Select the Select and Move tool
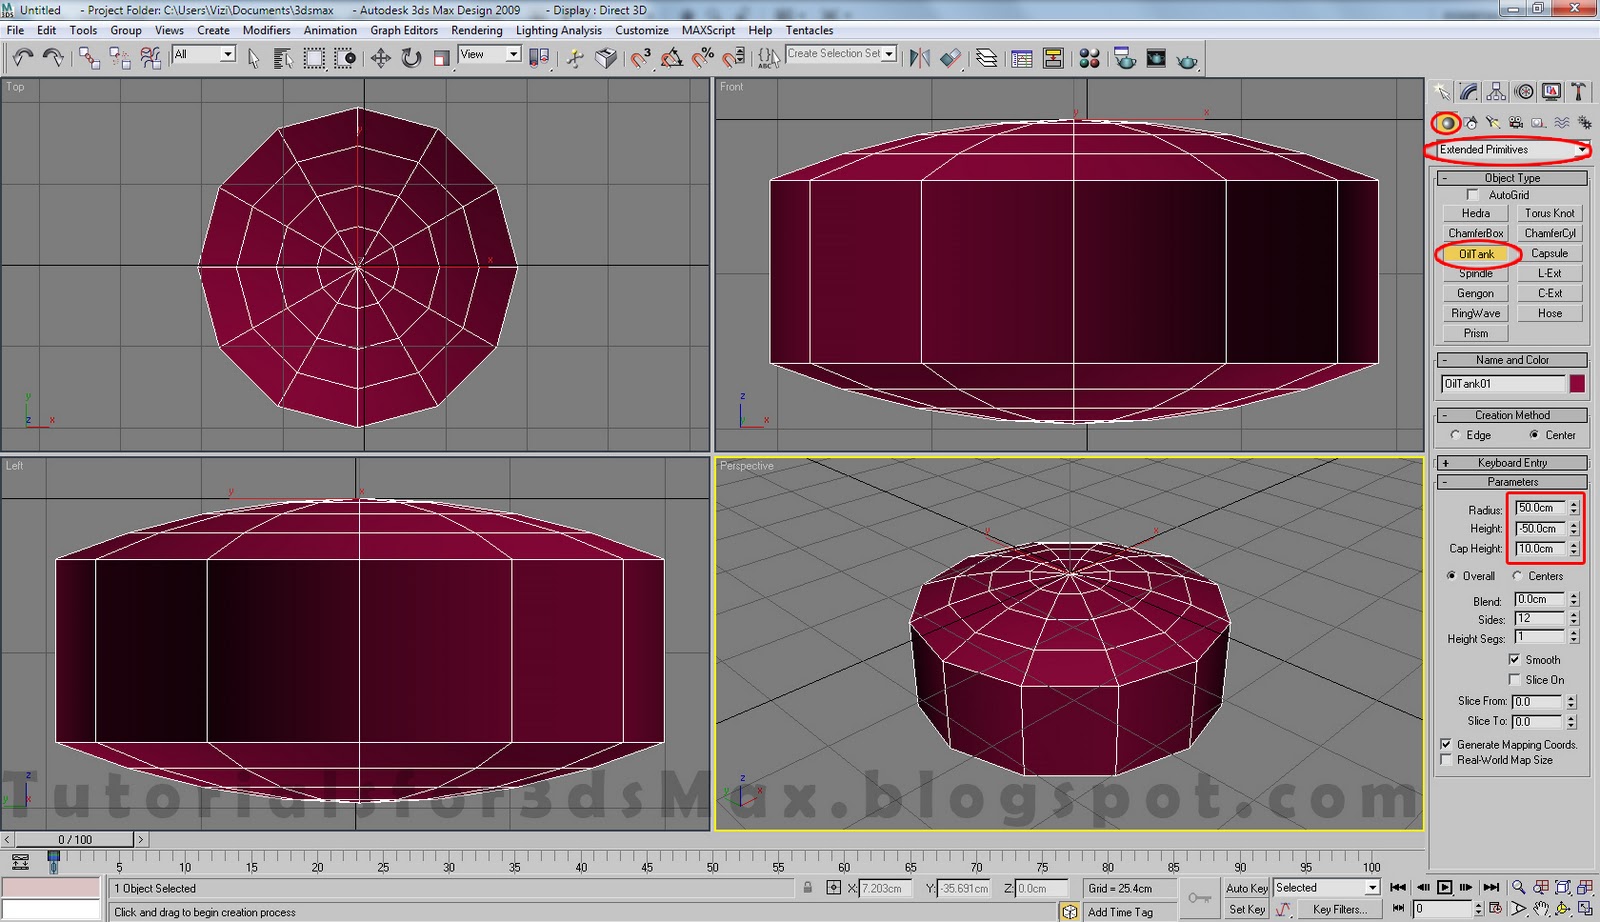Image resolution: width=1600 pixels, height=922 pixels. (x=380, y=57)
